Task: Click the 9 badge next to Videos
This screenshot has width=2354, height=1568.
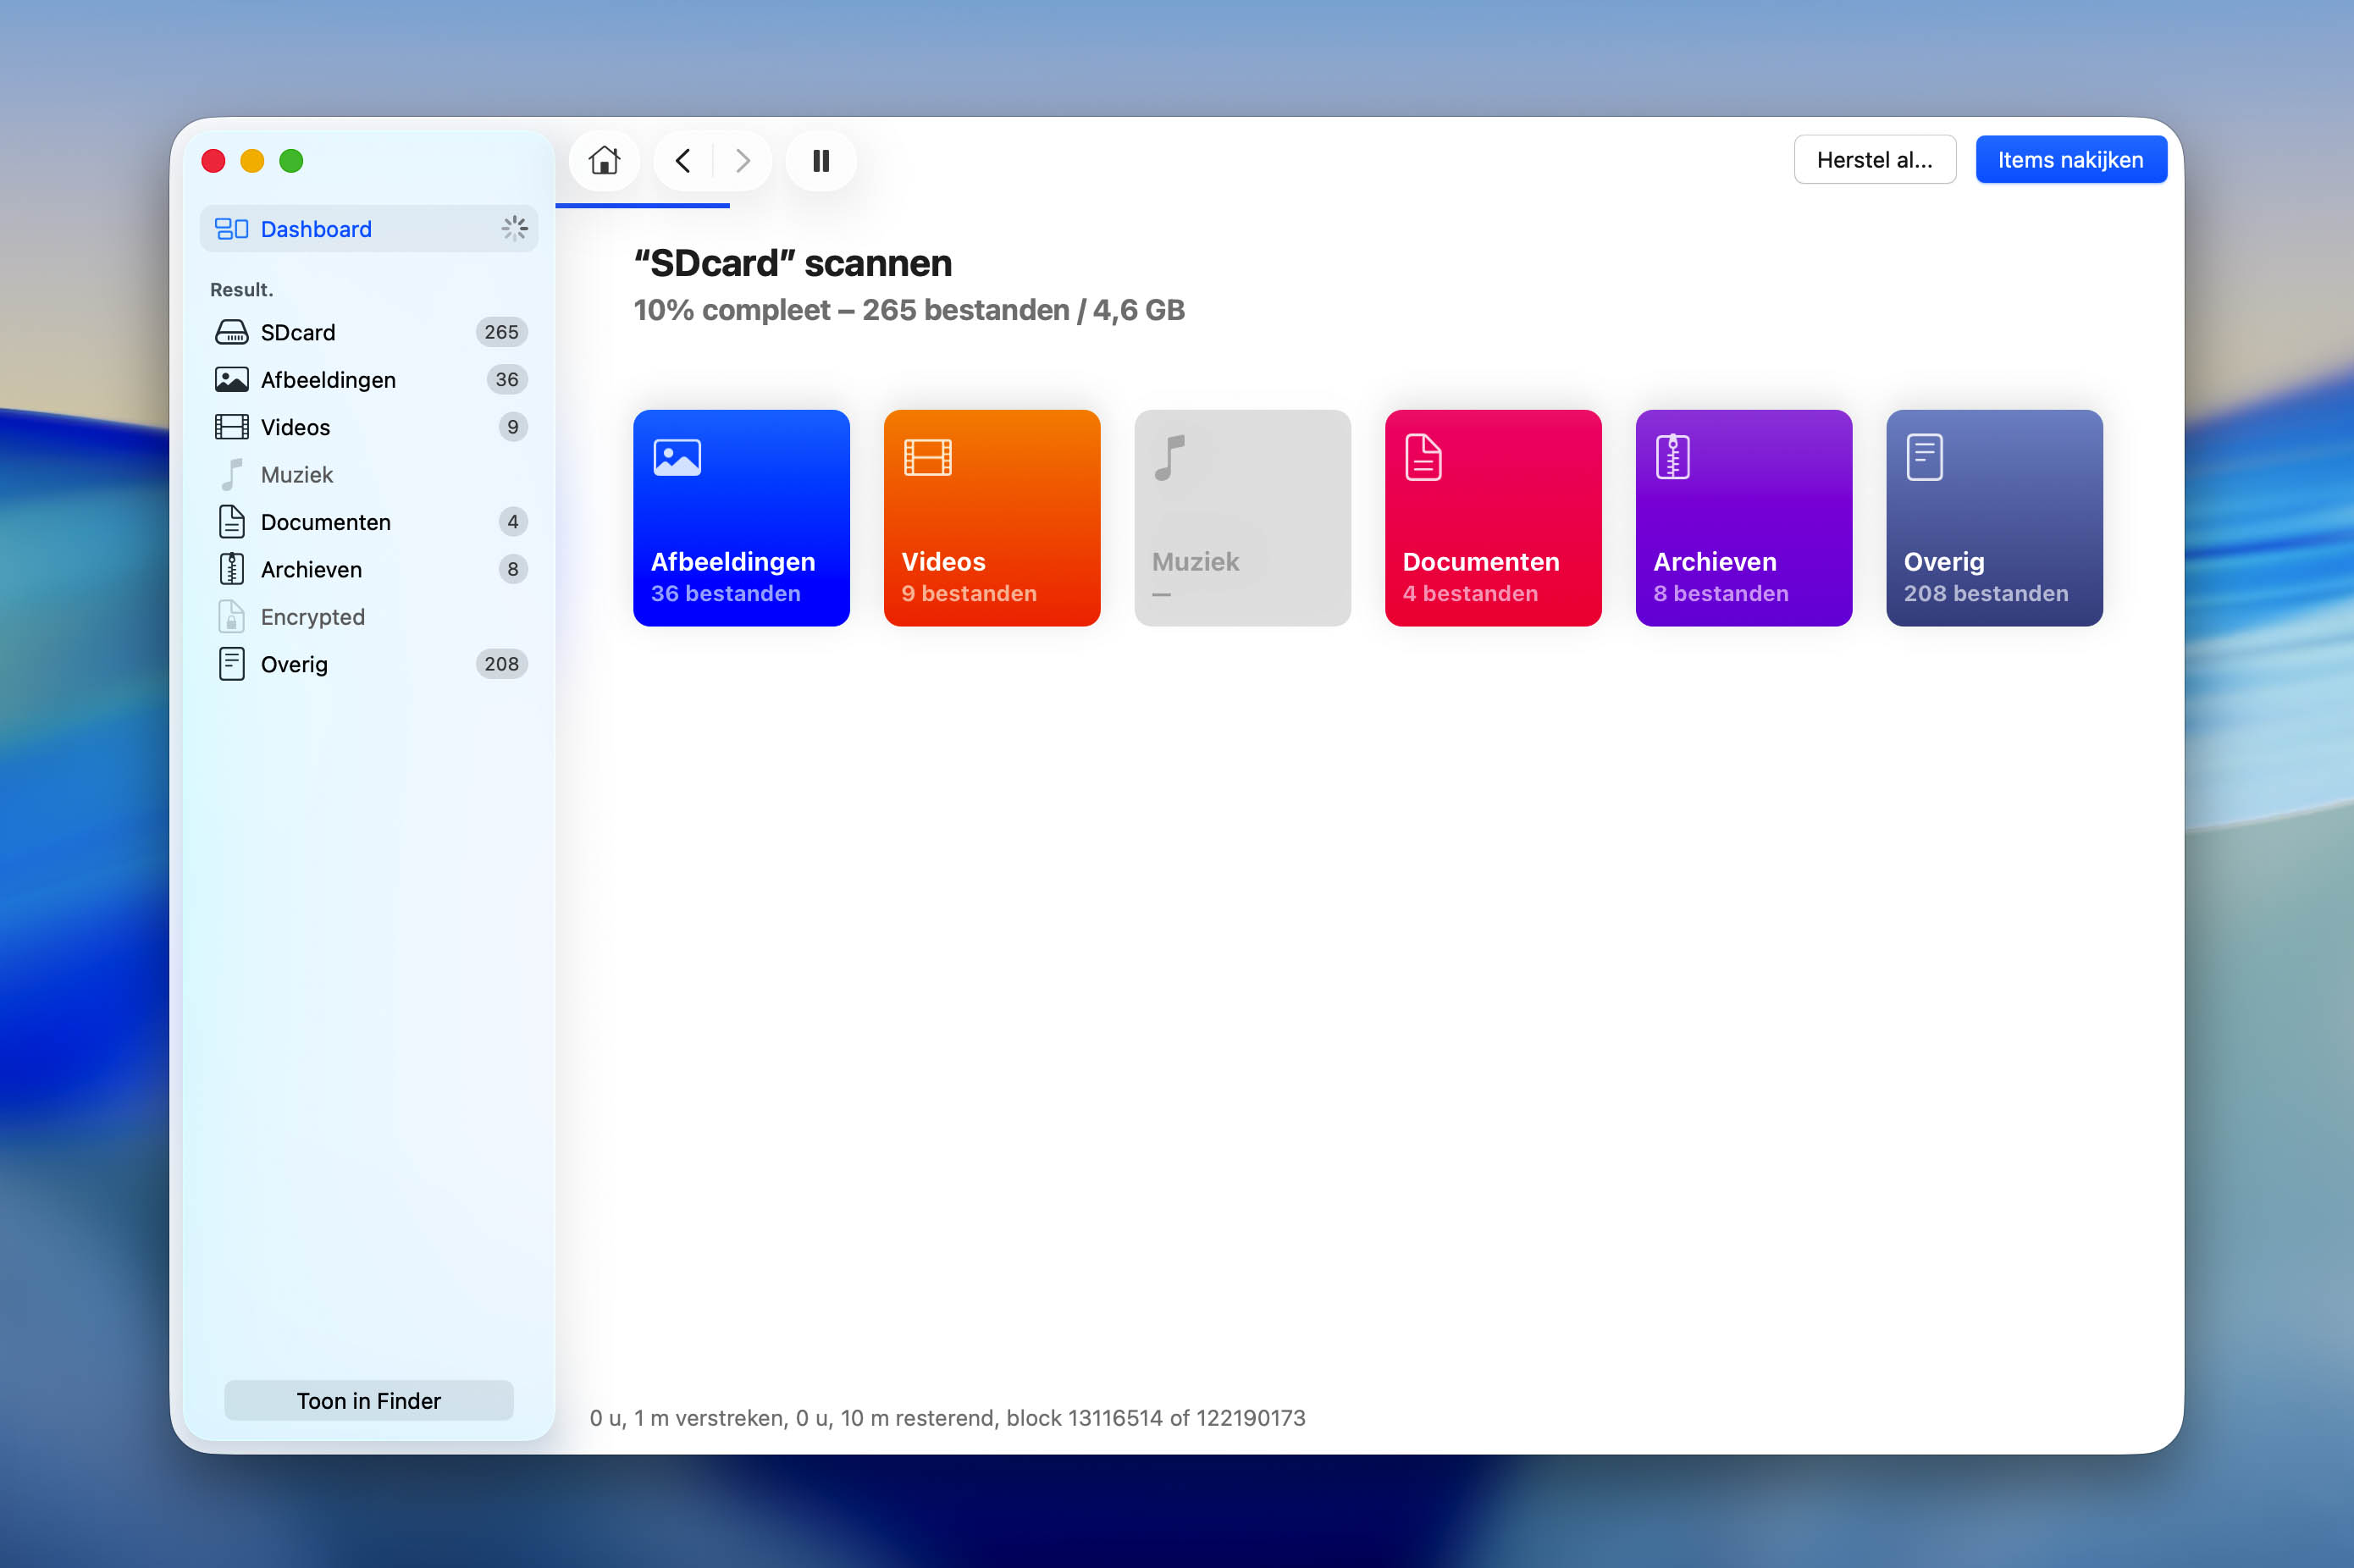Action: tap(513, 427)
